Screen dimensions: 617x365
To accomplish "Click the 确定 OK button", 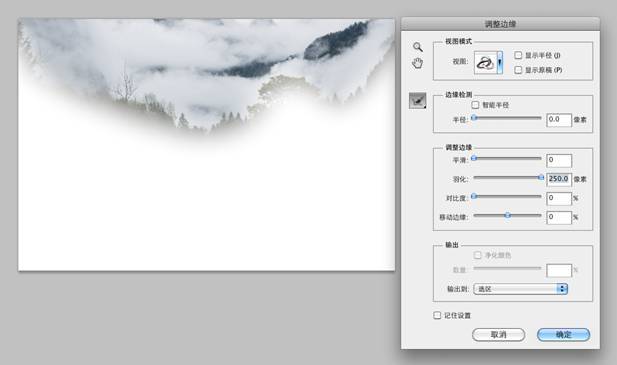I will click(x=563, y=335).
